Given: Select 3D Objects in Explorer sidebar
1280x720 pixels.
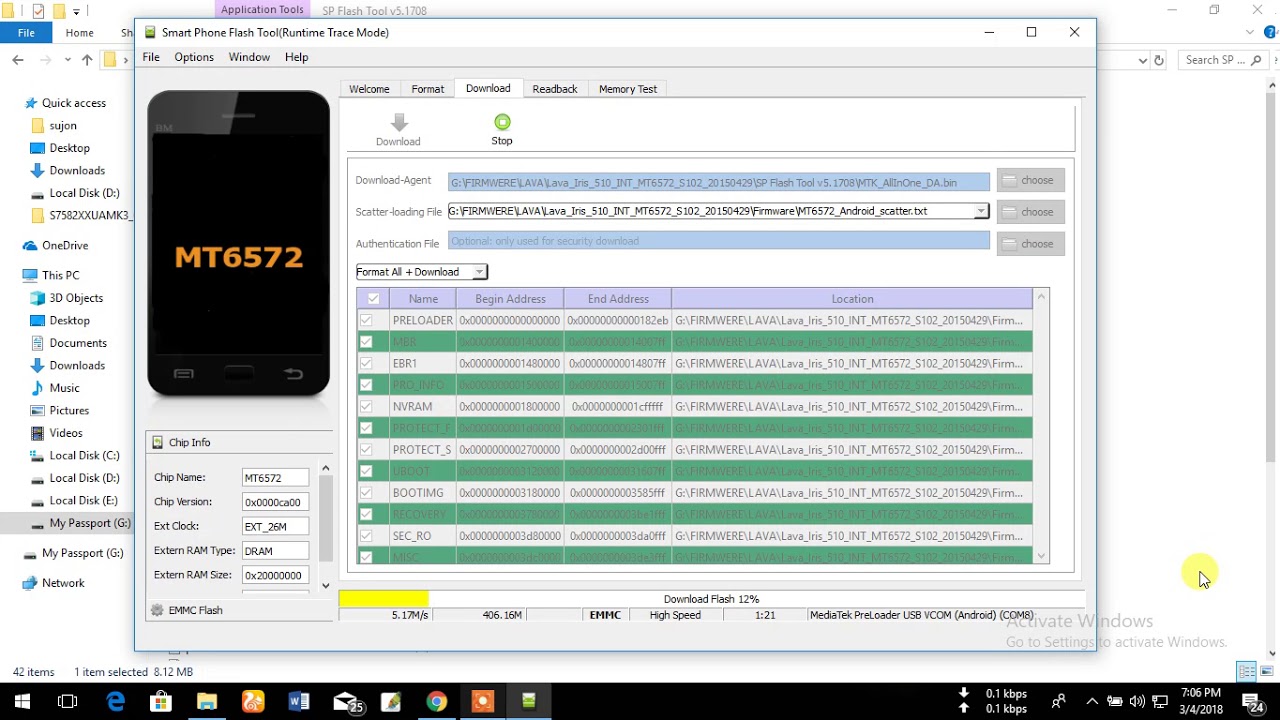Looking at the screenshot, I should tap(76, 298).
